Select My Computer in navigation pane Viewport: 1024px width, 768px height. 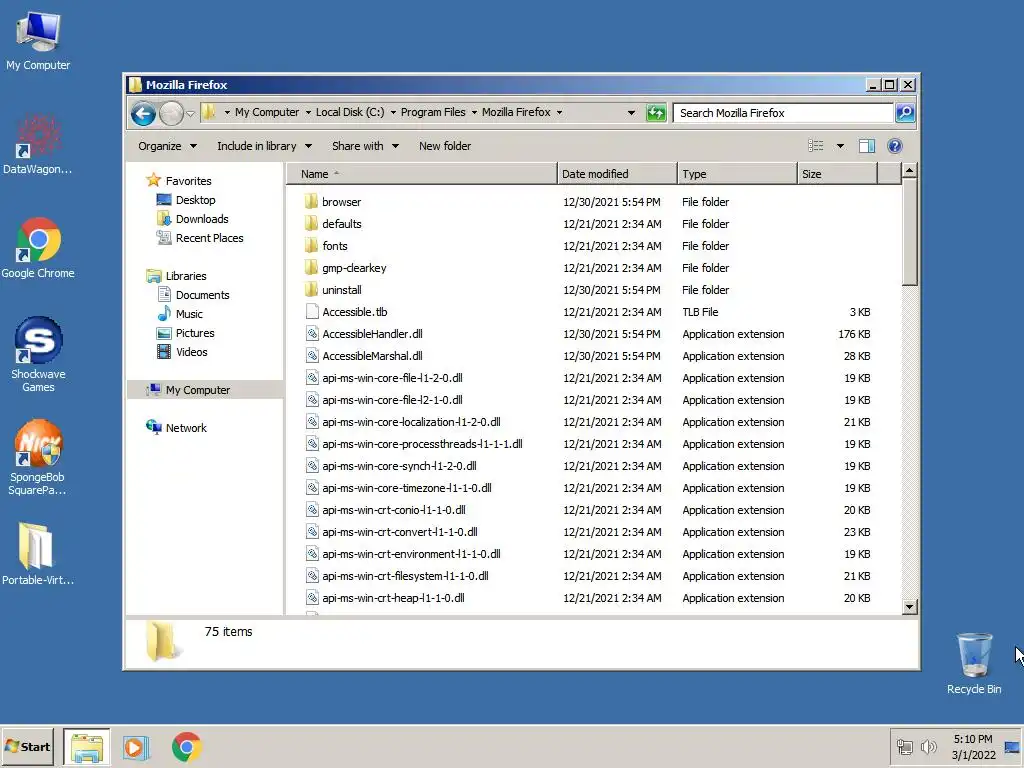click(197, 390)
